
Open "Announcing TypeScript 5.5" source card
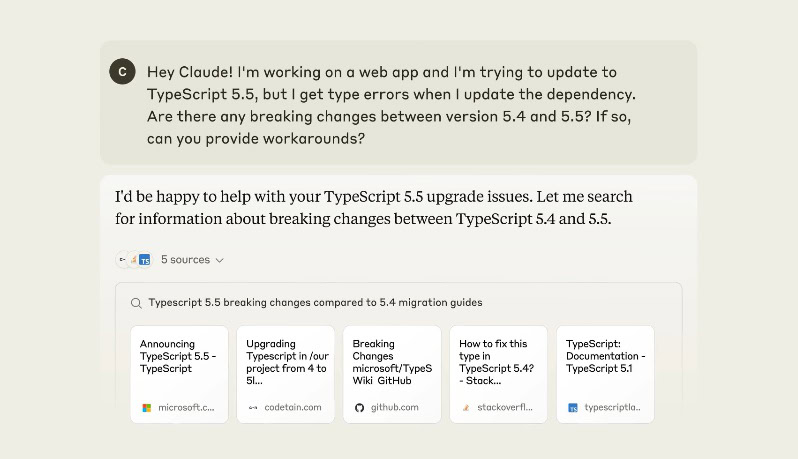[x=179, y=373]
